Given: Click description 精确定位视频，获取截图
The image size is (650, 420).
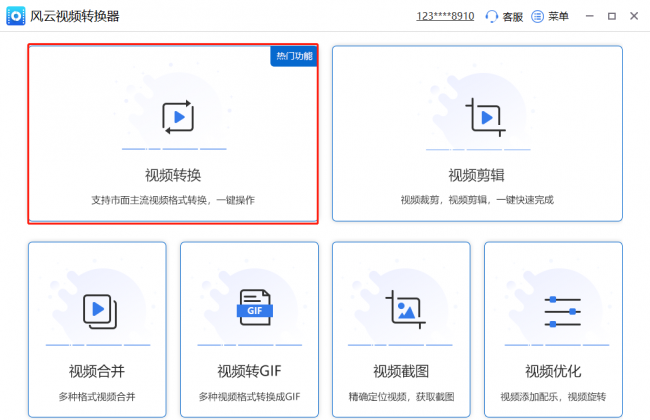Looking at the screenshot, I should 401,397.
